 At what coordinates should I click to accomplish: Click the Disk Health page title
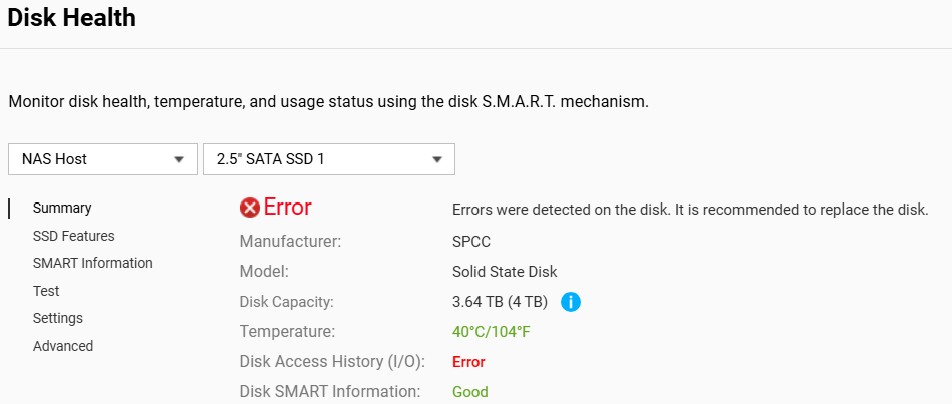71,17
